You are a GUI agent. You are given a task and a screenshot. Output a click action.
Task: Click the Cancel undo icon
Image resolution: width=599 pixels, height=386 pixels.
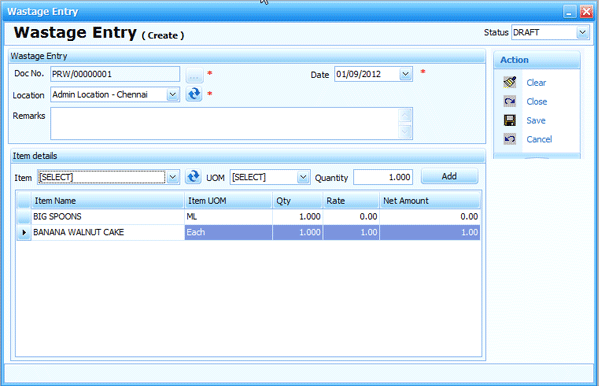tap(510, 139)
